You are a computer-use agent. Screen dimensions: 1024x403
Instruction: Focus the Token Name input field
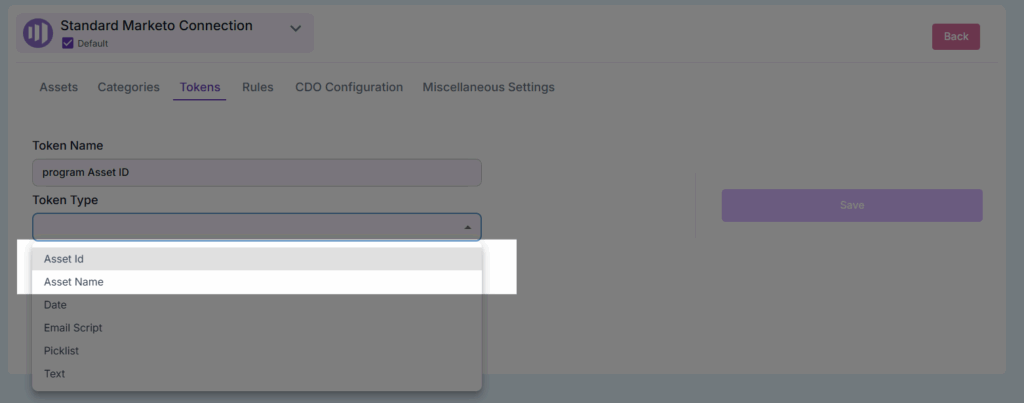[256, 172]
